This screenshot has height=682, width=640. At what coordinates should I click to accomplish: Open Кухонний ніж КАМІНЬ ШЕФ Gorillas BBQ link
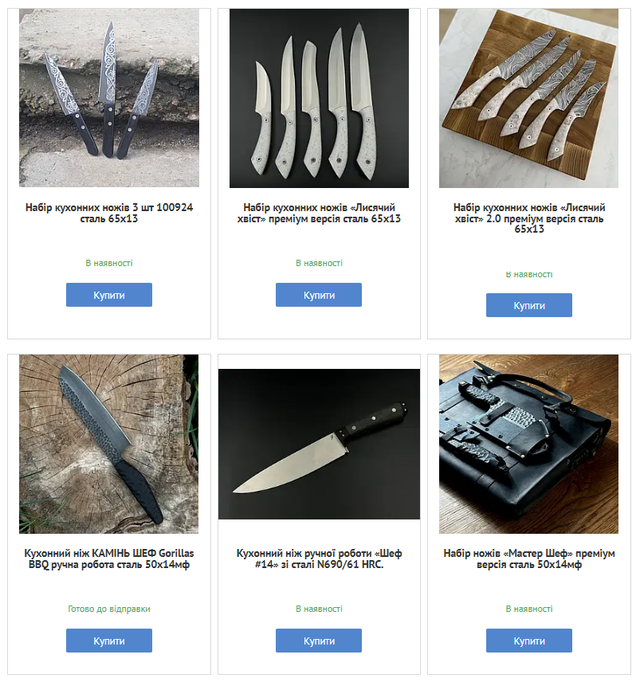(109, 559)
